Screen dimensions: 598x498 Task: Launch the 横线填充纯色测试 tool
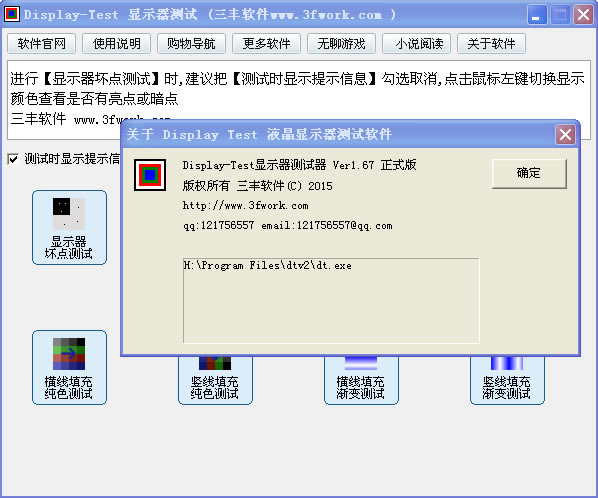pos(69,368)
